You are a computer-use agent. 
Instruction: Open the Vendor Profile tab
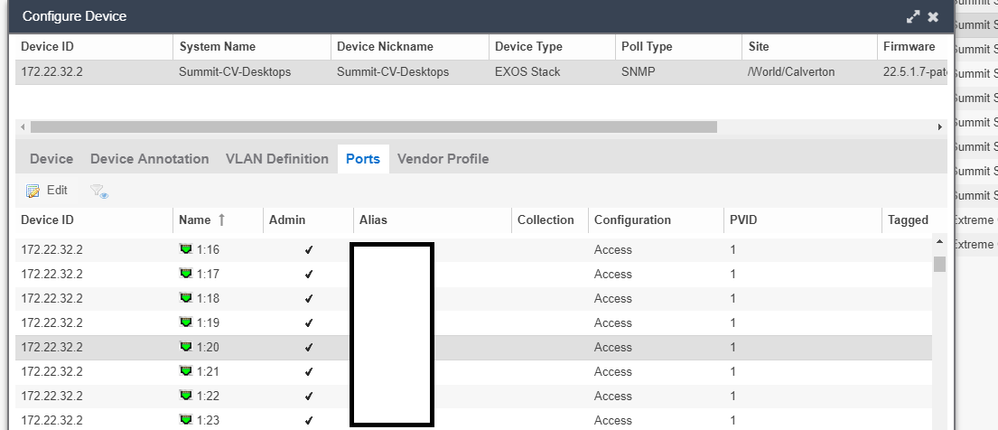[443, 159]
